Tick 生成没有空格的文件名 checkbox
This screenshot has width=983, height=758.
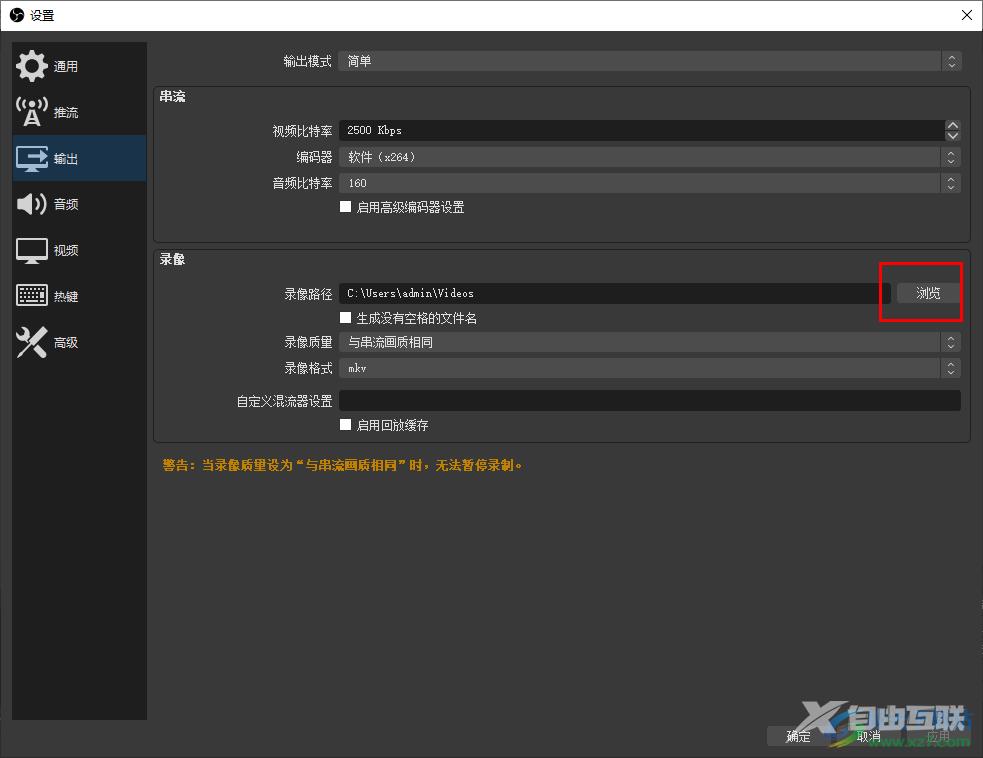coord(345,318)
